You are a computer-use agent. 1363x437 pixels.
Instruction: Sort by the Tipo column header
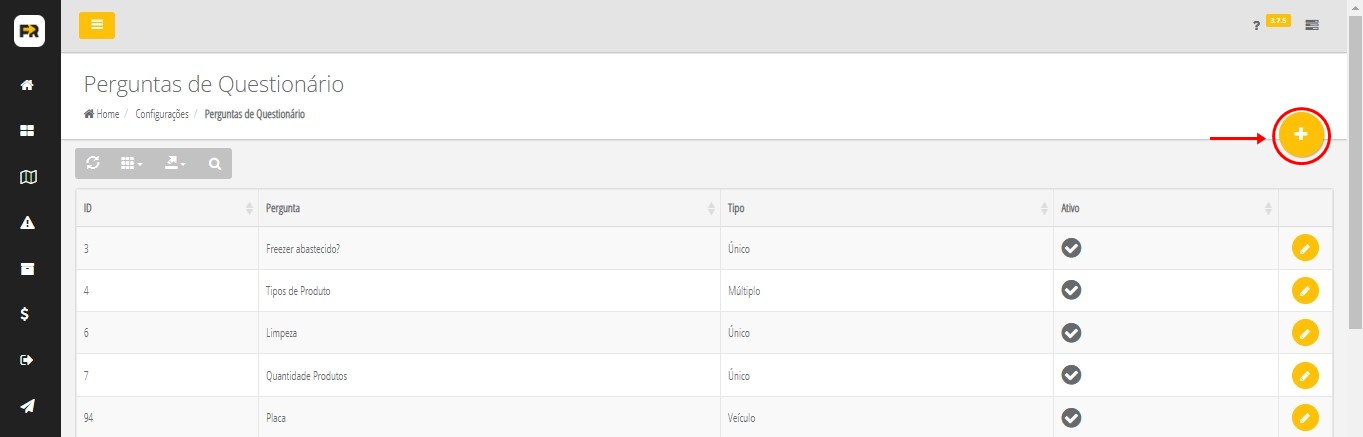coord(885,208)
